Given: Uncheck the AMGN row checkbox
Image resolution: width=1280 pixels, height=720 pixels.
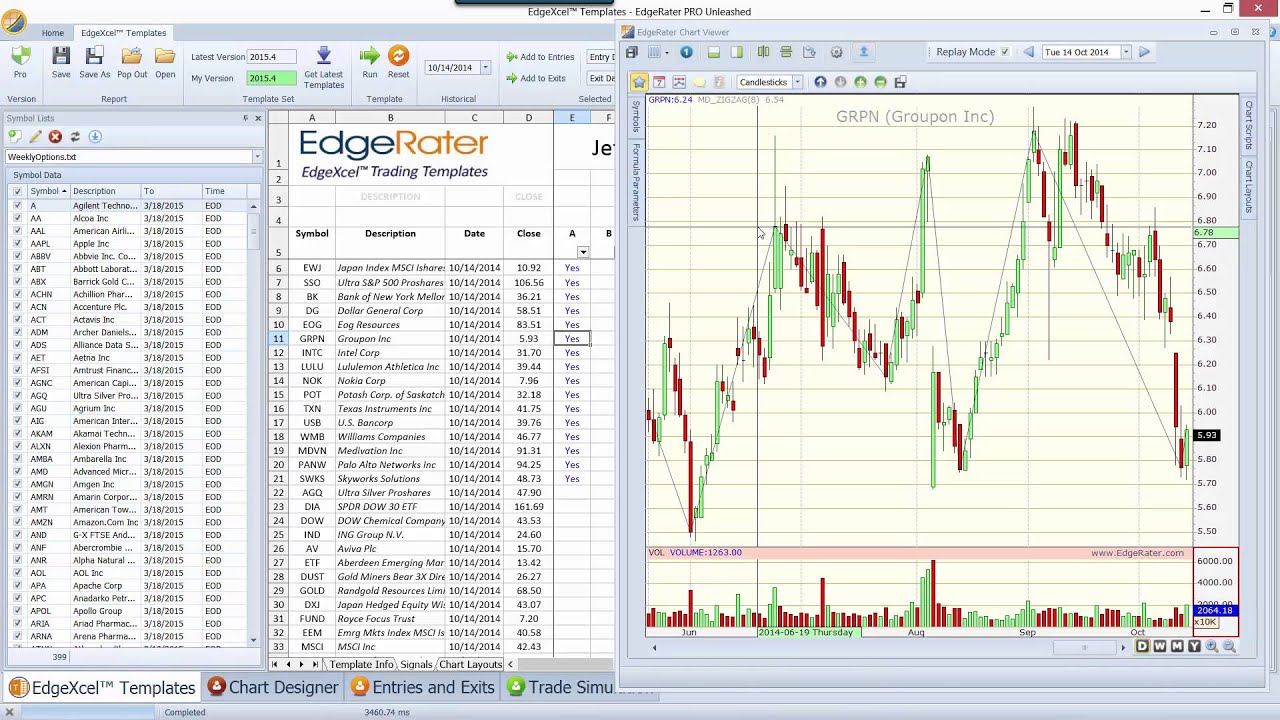Looking at the screenshot, I should point(17,484).
